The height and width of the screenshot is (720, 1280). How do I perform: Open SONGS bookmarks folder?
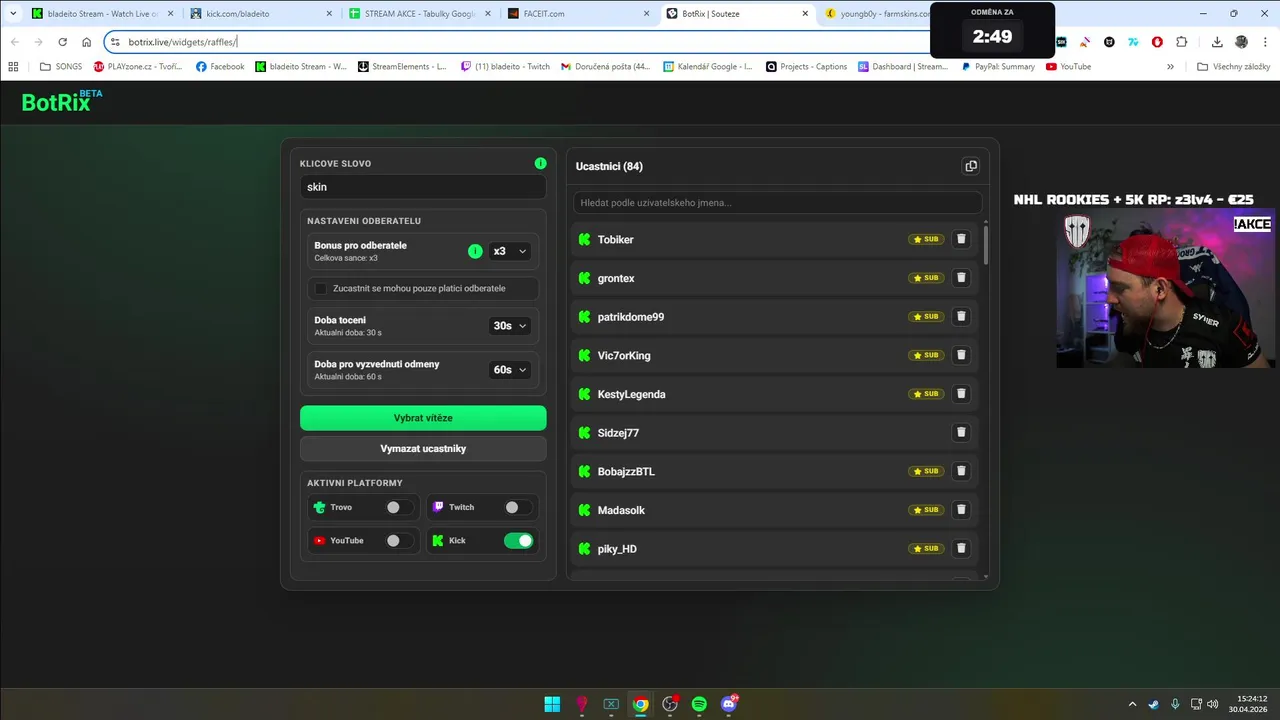(x=61, y=66)
